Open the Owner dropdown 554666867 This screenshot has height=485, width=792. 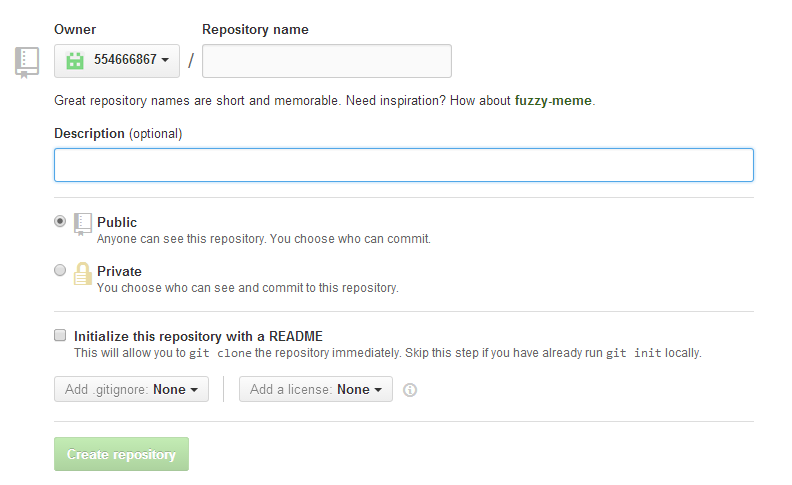click(117, 60)
